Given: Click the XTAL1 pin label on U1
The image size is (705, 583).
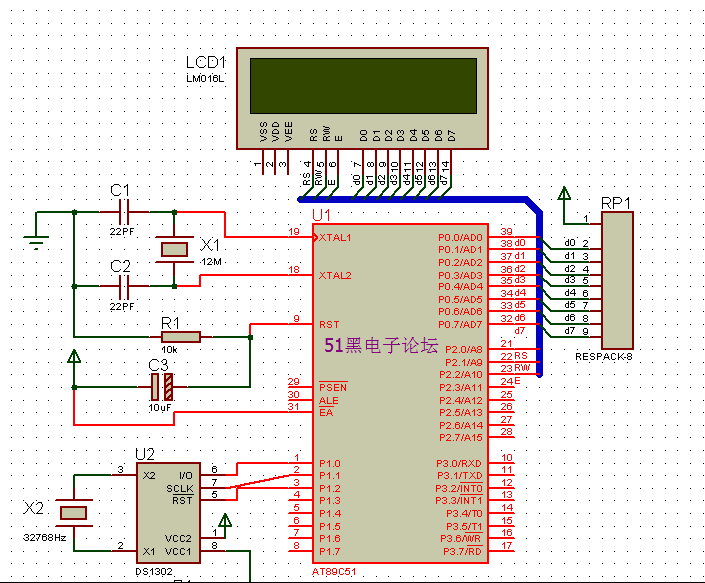Looking at the screenshot, I should (334, 238).
